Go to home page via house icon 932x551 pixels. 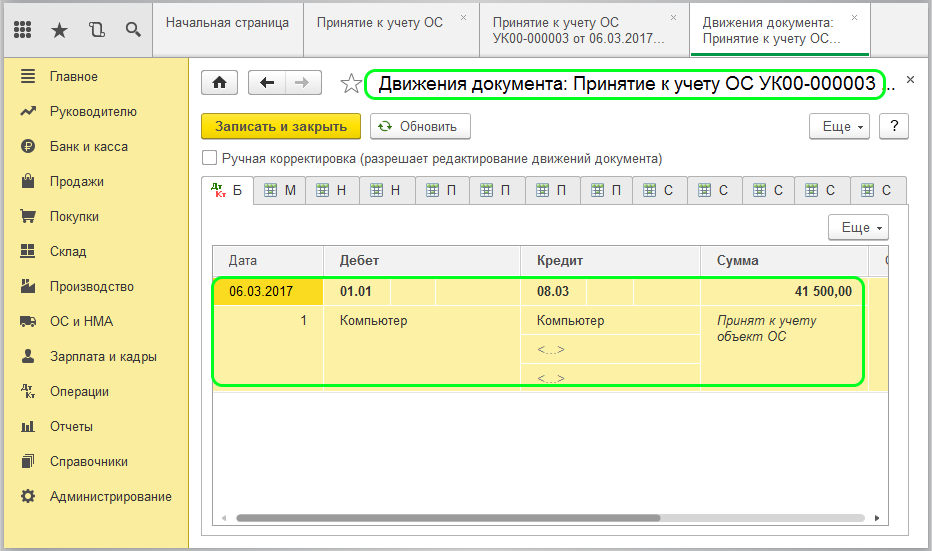tap(219, 83)
